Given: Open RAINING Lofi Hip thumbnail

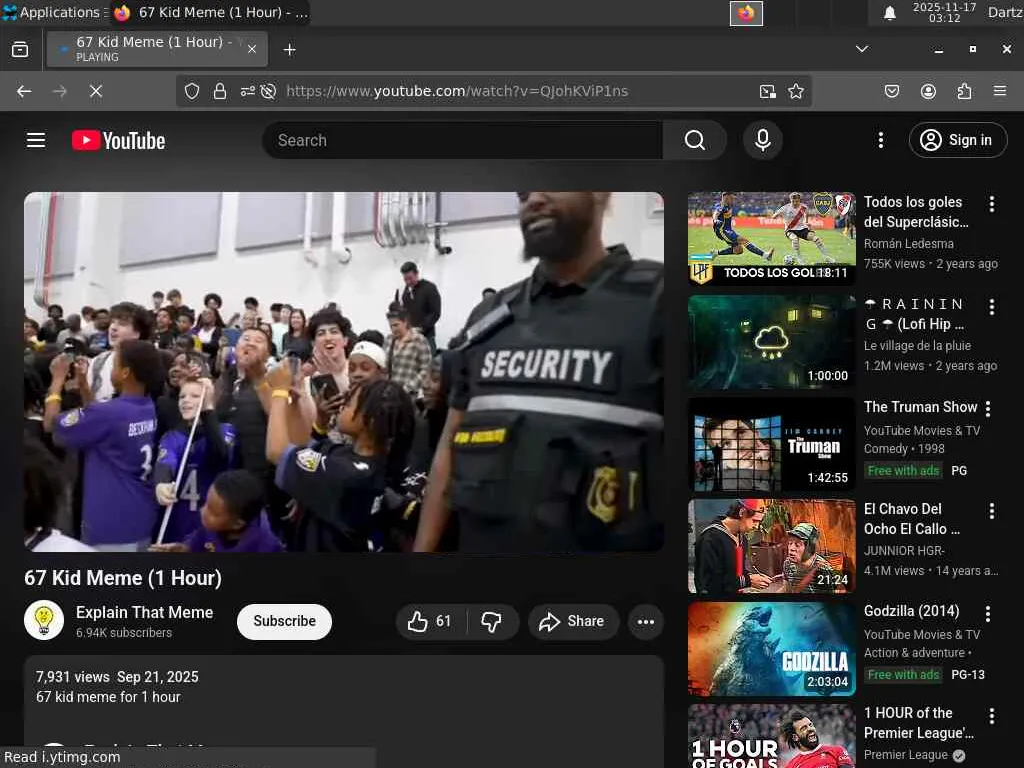Looking at the screenshot, I should click(771, 342).
